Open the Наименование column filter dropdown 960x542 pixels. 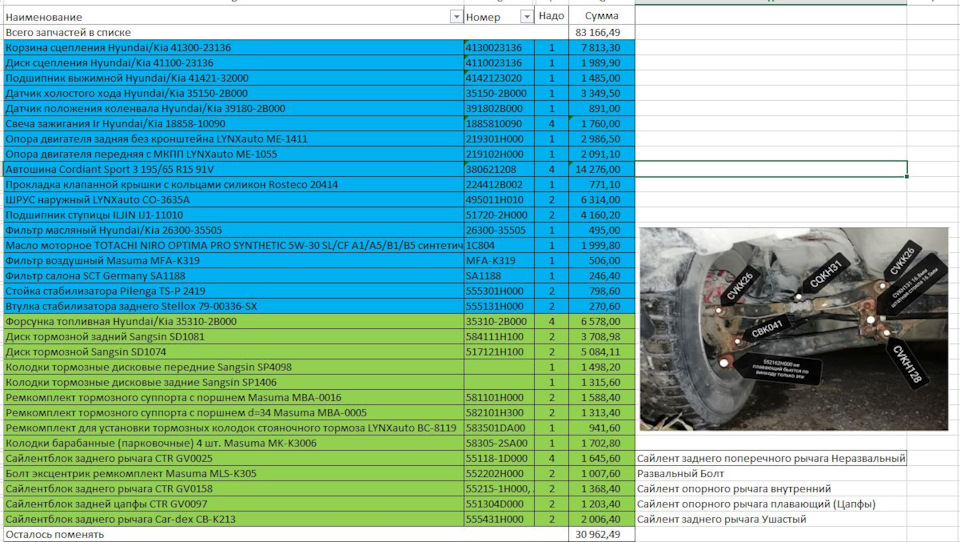[x=456, y=17]
